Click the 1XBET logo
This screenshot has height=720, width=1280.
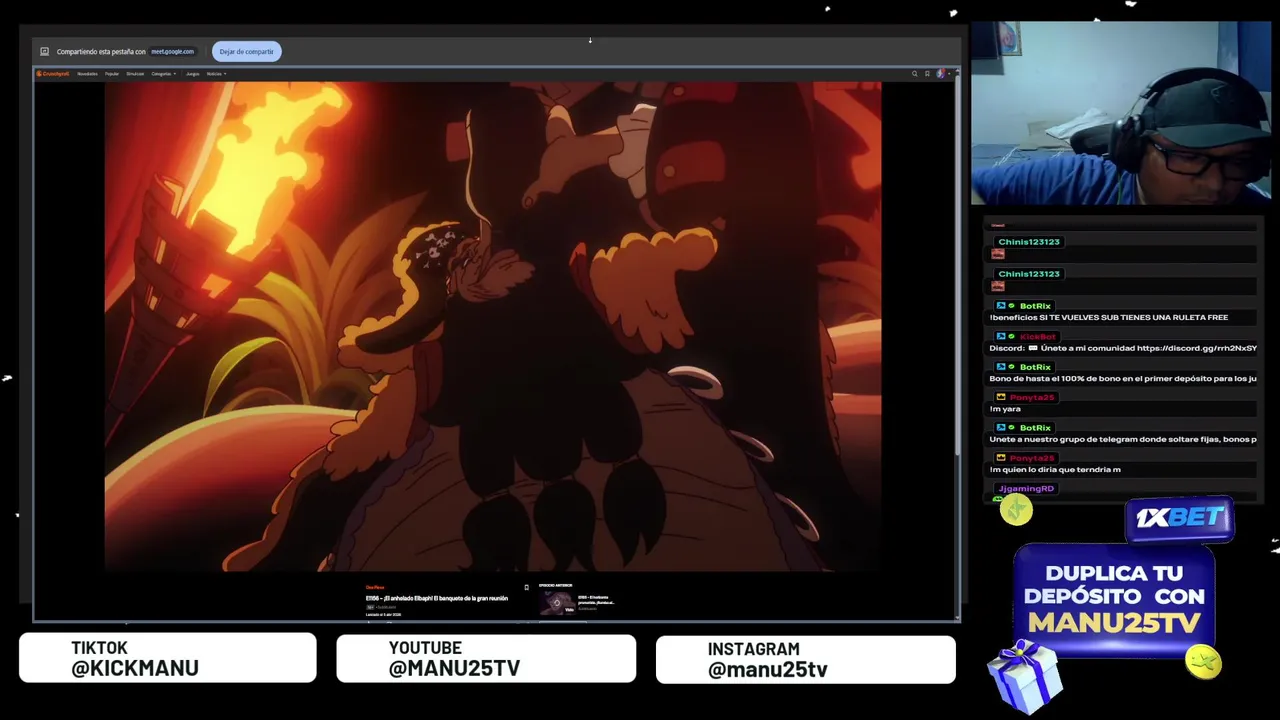(x=1180, y=518)
